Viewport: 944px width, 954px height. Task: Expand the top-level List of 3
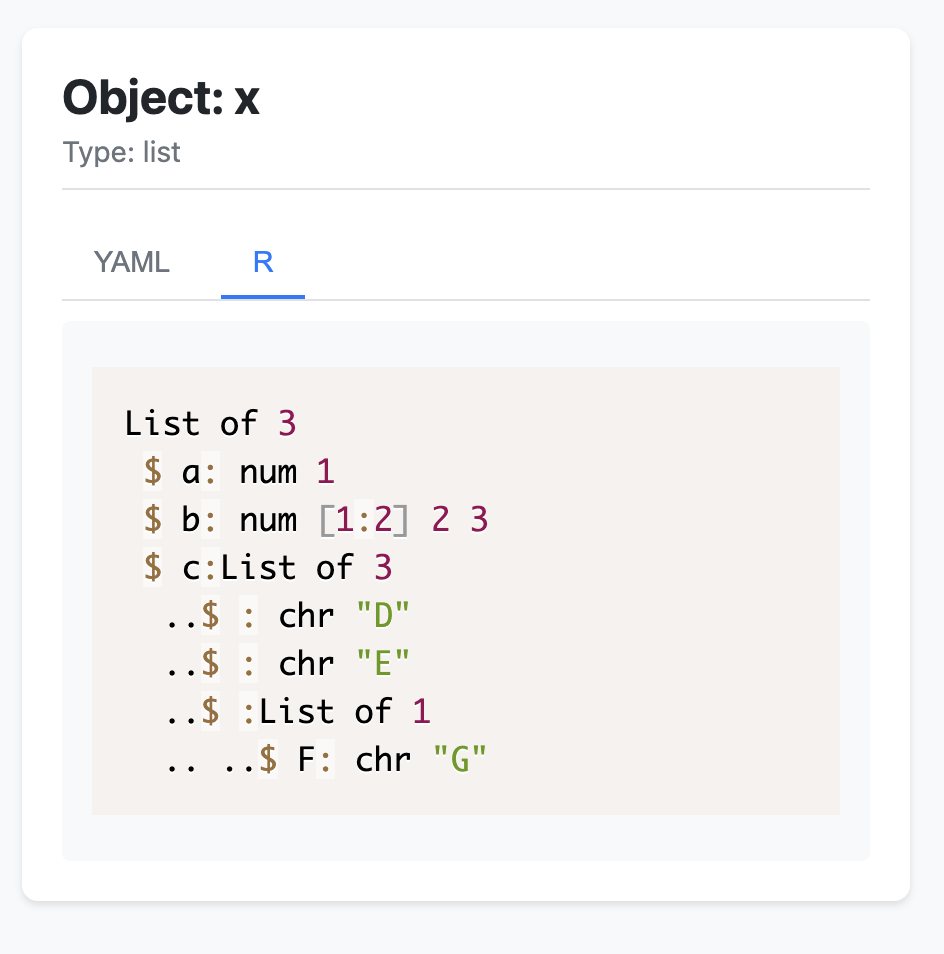coord(209,423)
